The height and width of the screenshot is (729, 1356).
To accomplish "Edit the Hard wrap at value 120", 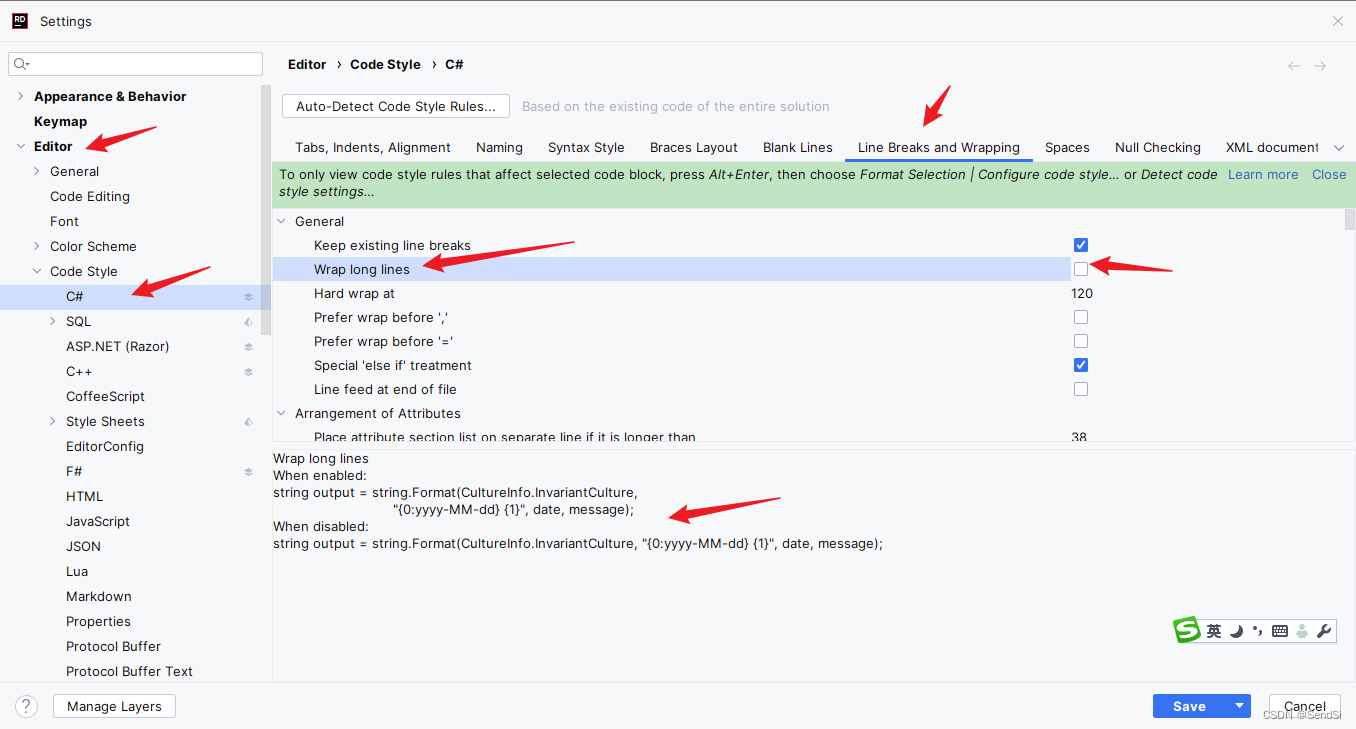I will point(1082,293).
